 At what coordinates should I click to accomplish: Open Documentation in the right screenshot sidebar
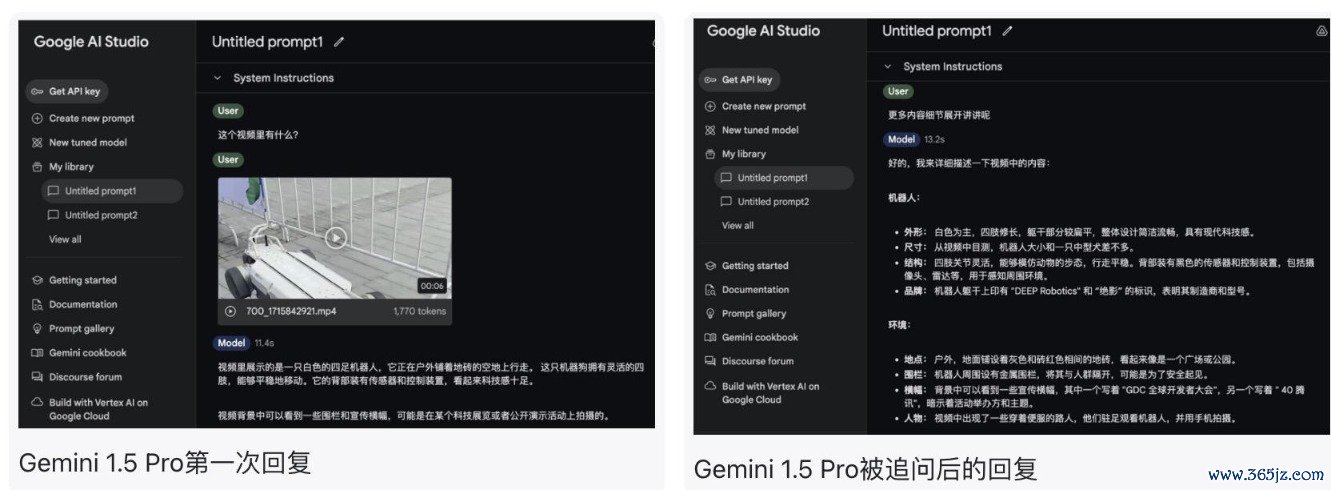point(746,290)
